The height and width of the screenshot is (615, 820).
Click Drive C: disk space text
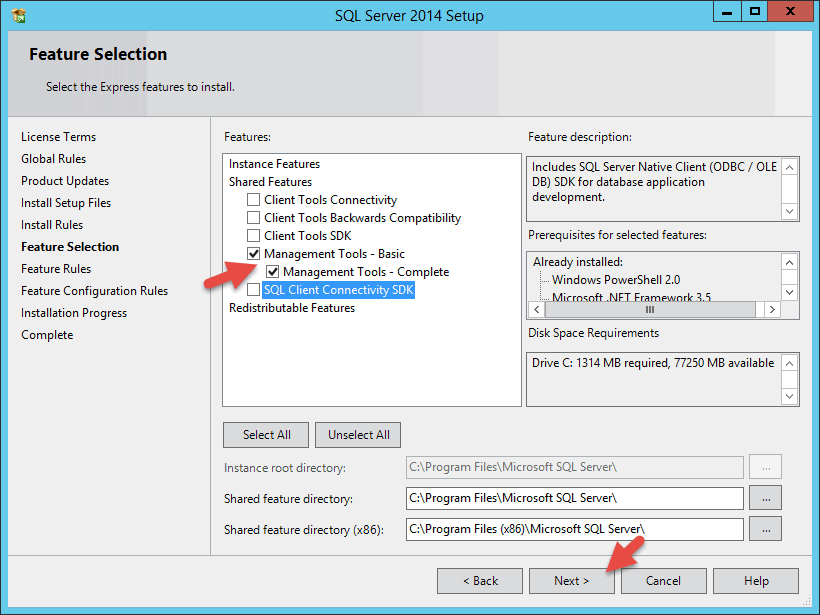point(653,362)
